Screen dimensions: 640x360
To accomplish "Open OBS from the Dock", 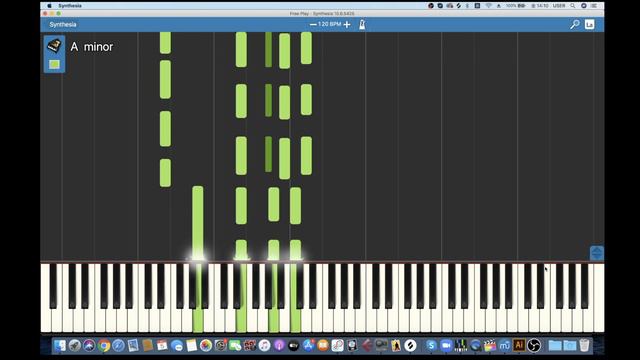I will 534,346.
